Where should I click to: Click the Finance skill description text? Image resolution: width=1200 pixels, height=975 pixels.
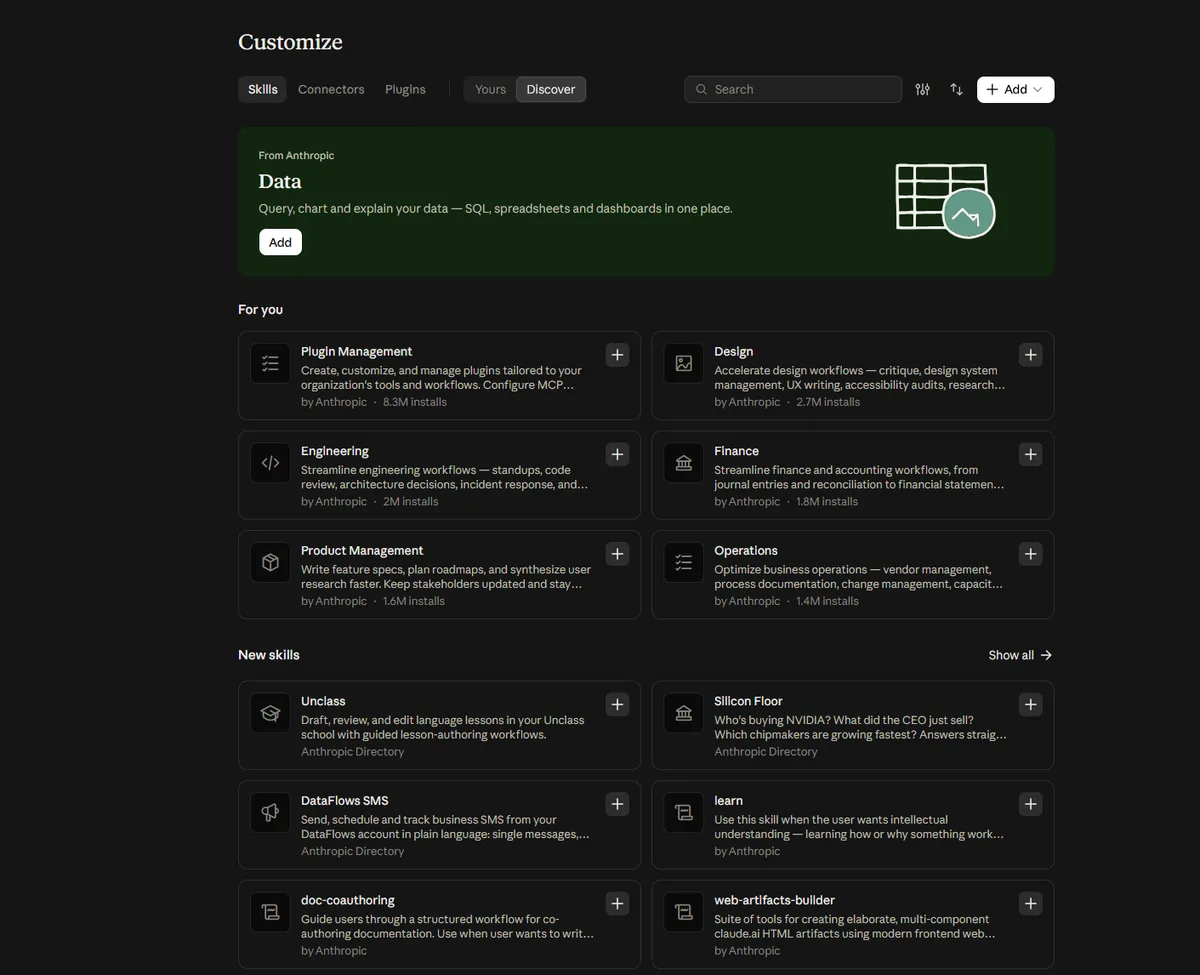859,477
